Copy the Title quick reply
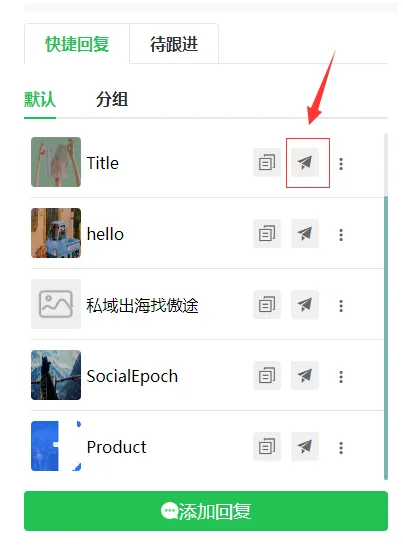403x547 pixels. (x=267, y=163)
